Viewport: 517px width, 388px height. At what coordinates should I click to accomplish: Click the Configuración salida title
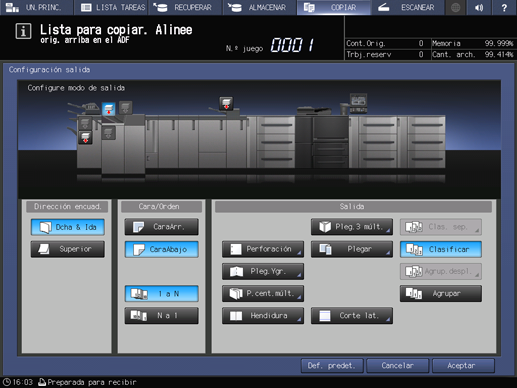pos(49,70)
